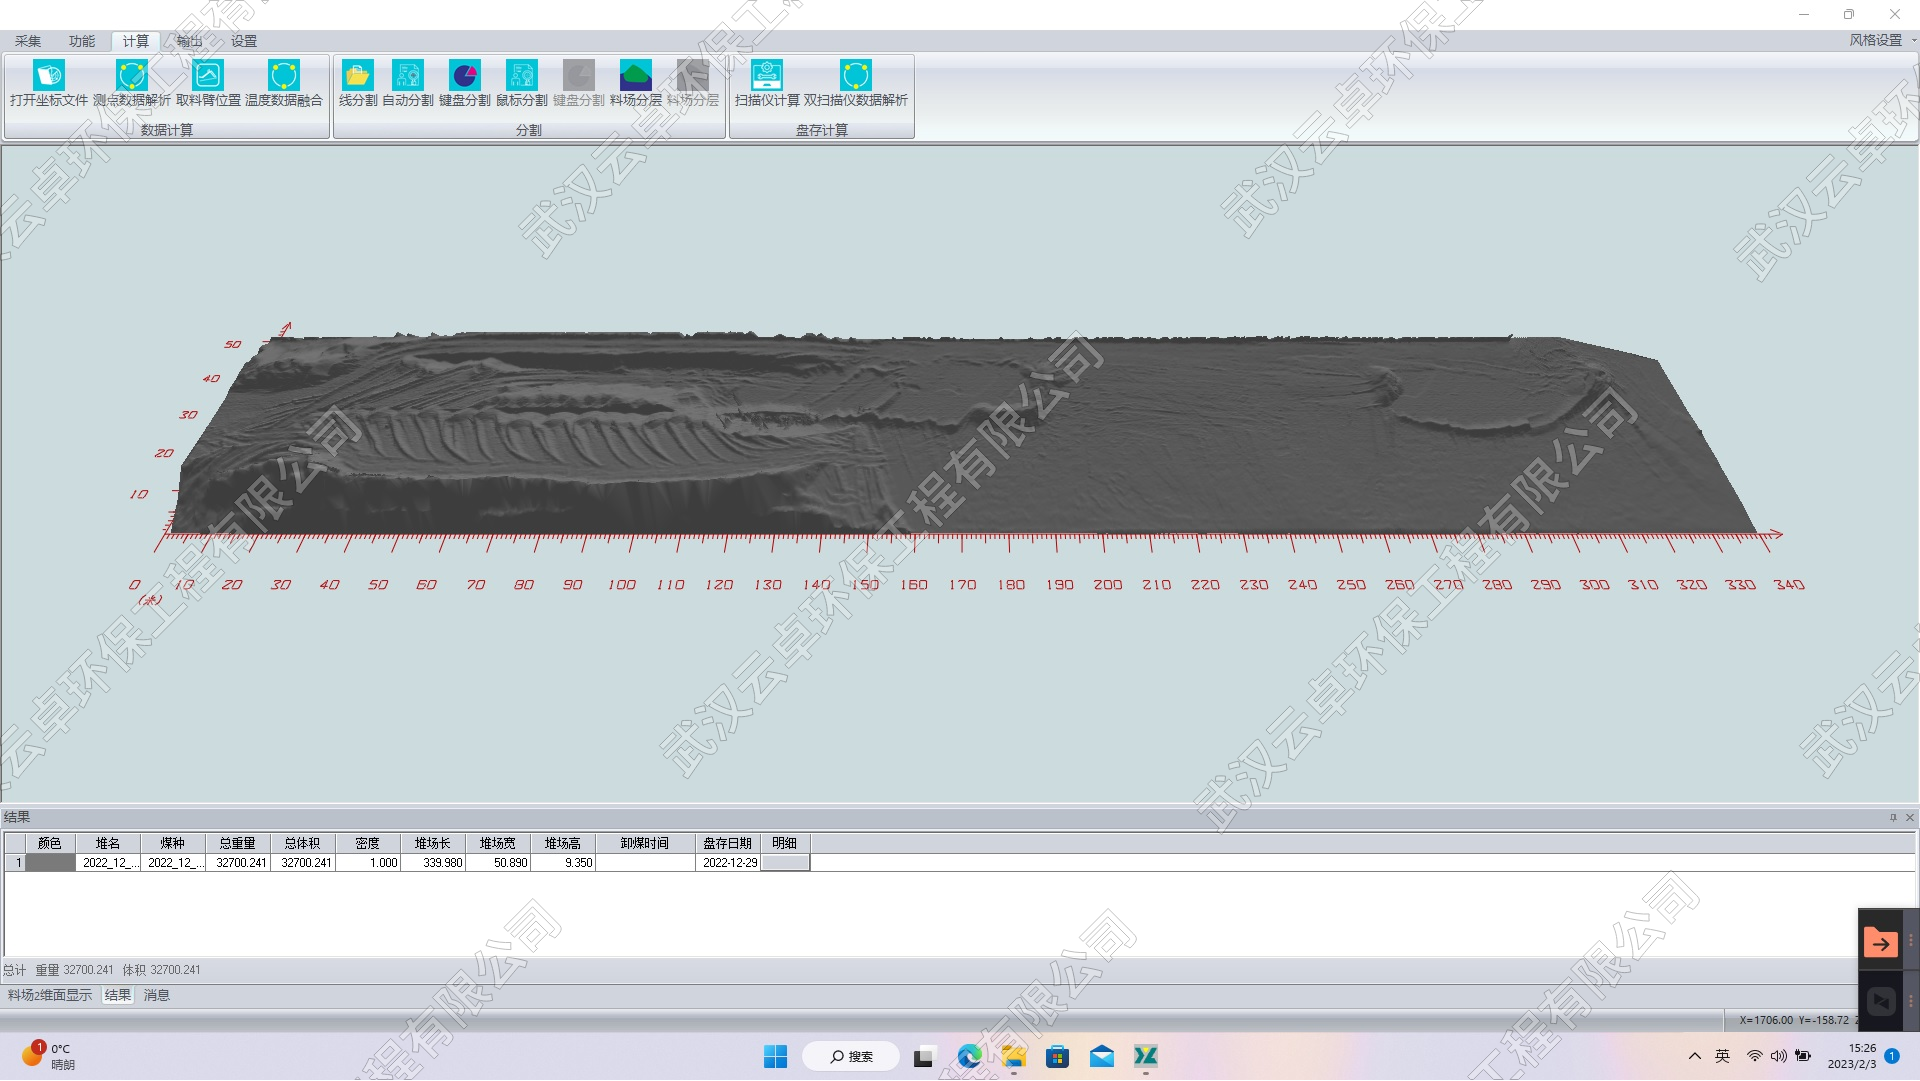Open Task View from taskbar
The height and width of the screenshot is (1081, 1920).
click(x=924, y=1056)
